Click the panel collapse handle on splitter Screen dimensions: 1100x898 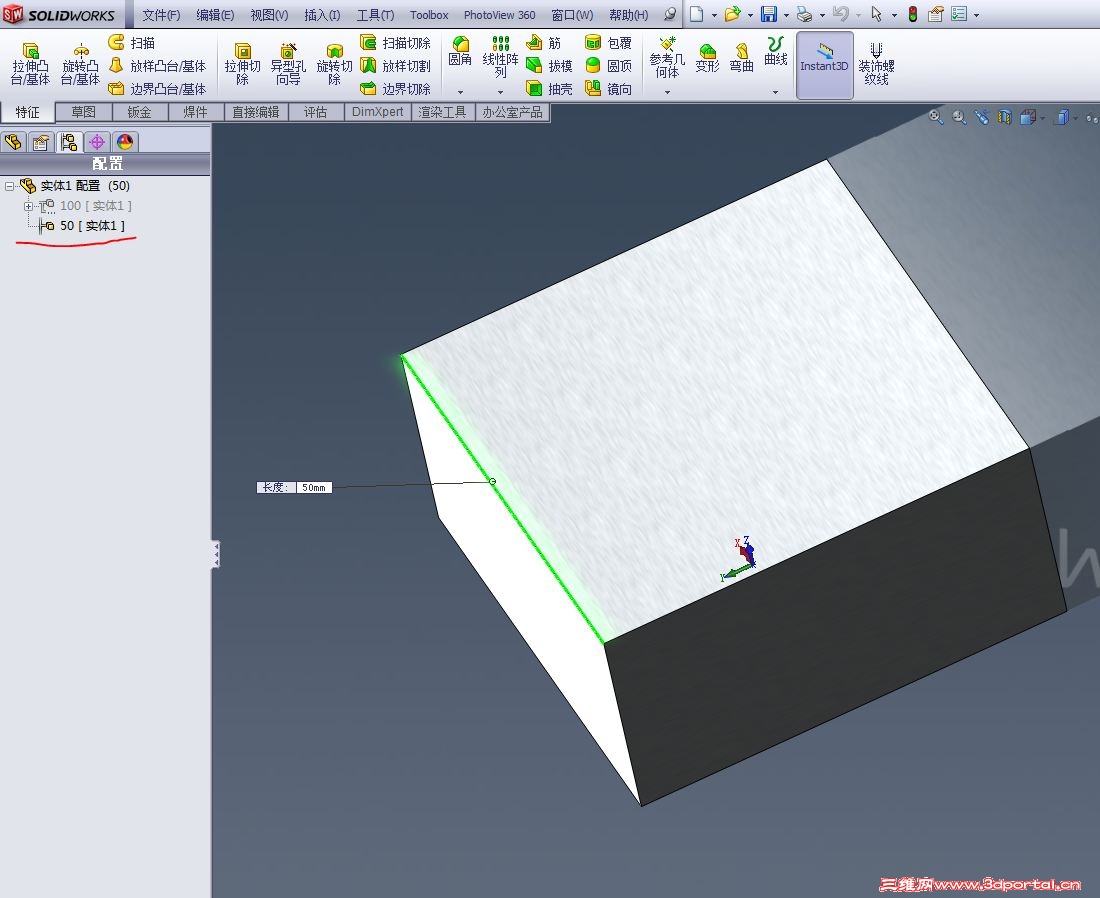(215, 554)
